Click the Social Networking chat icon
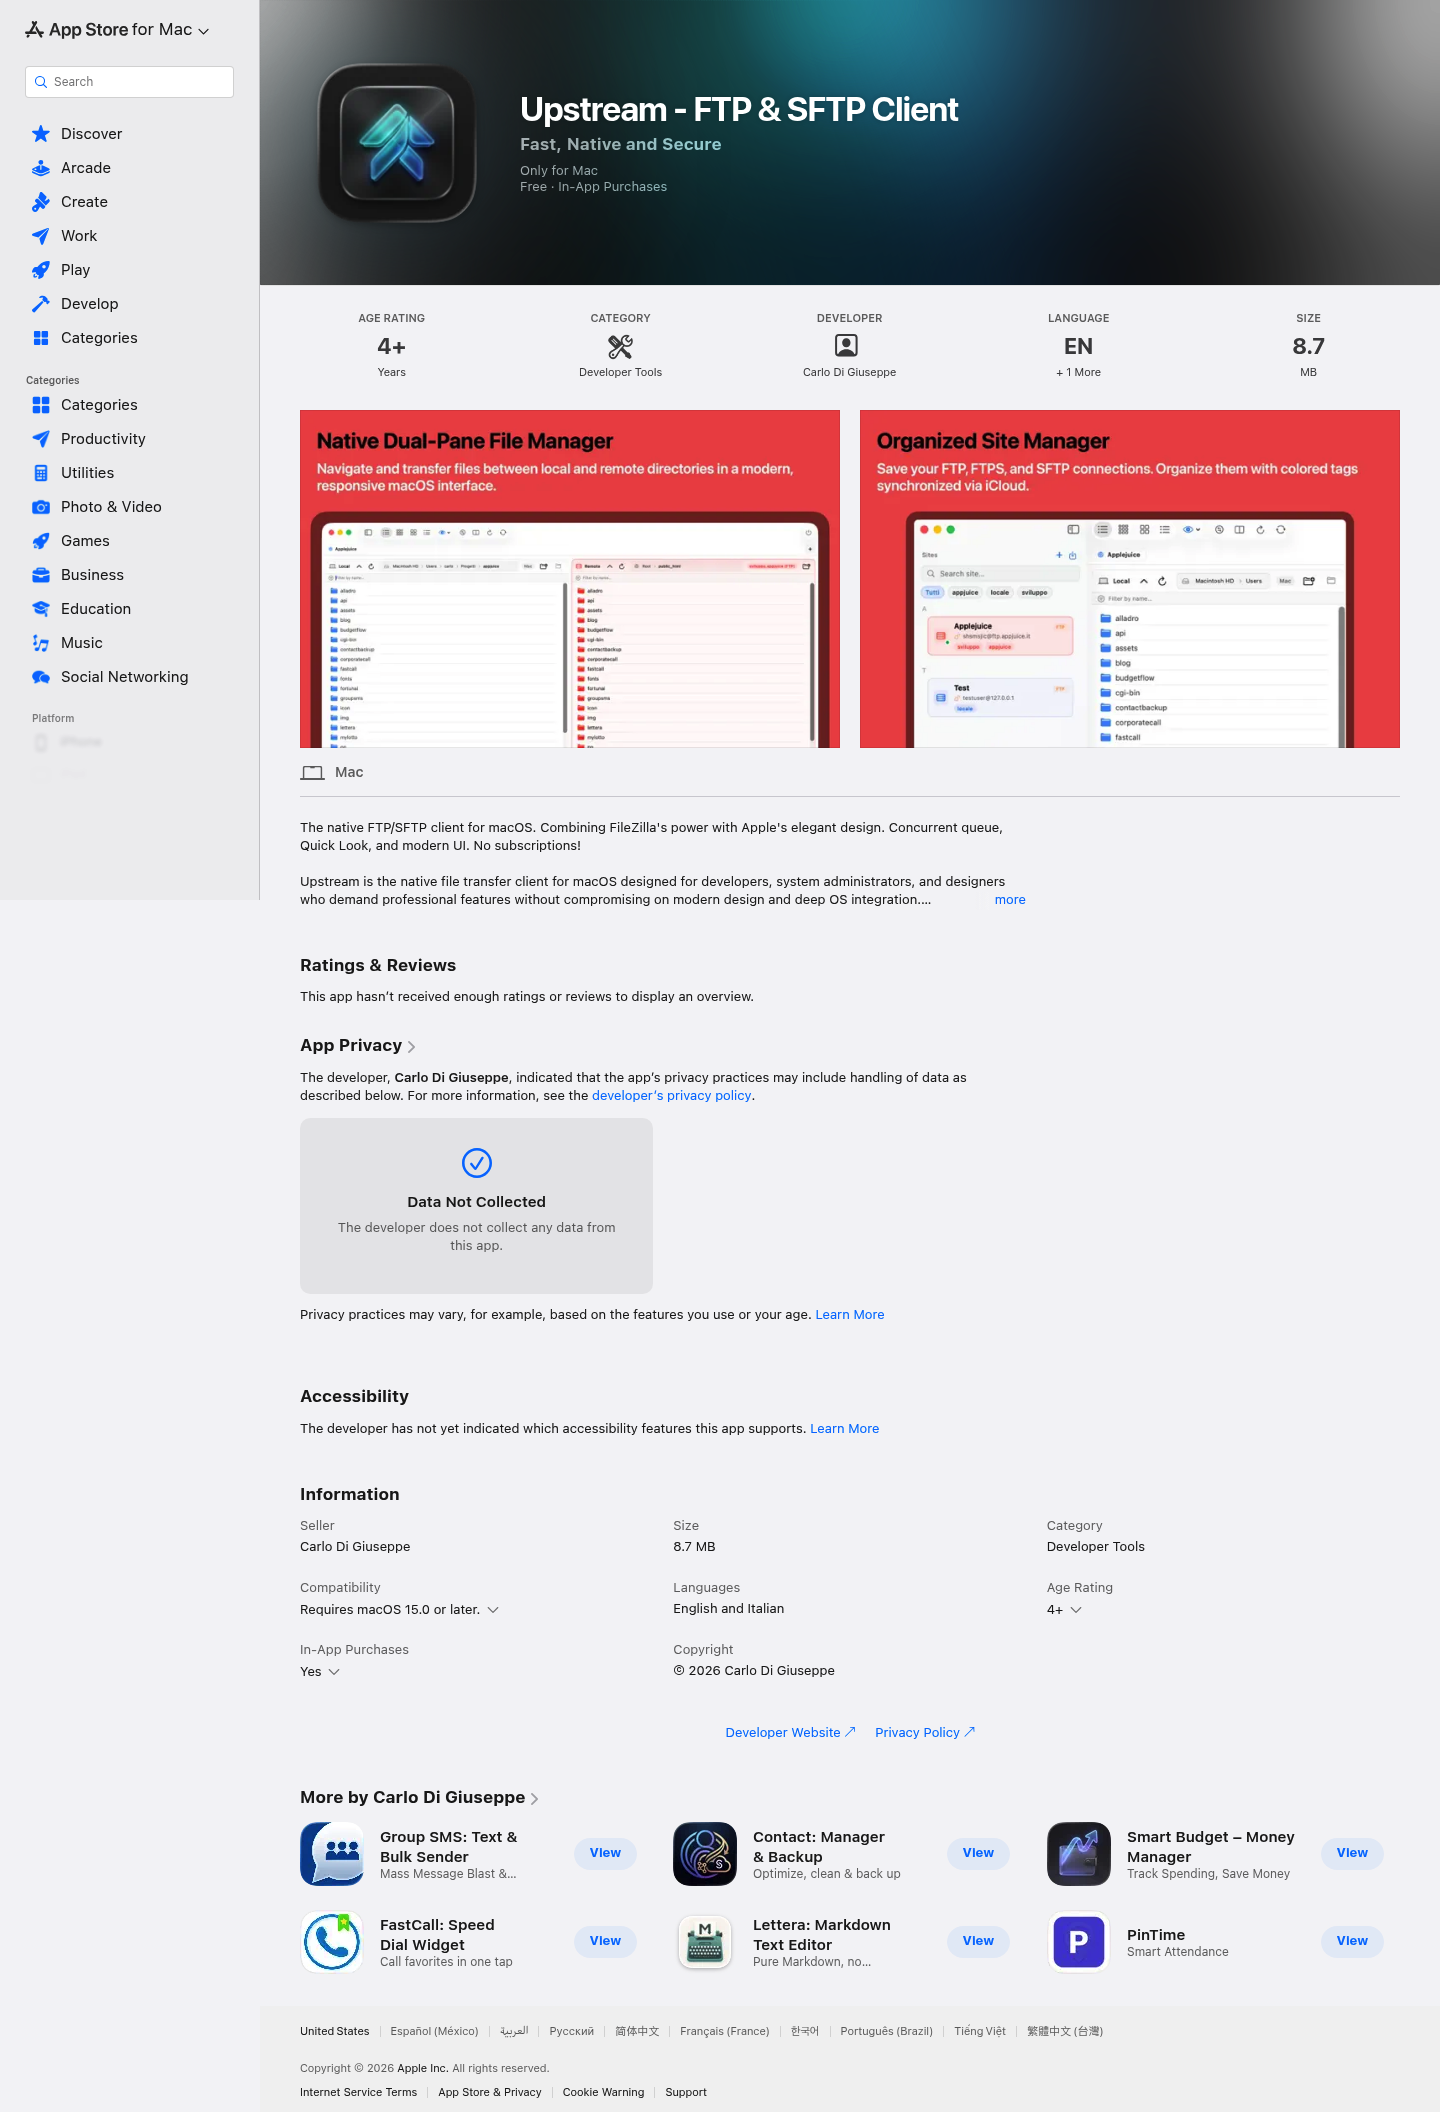The width and height of the screenshot is (1440, 2112). tap(41, 677)
